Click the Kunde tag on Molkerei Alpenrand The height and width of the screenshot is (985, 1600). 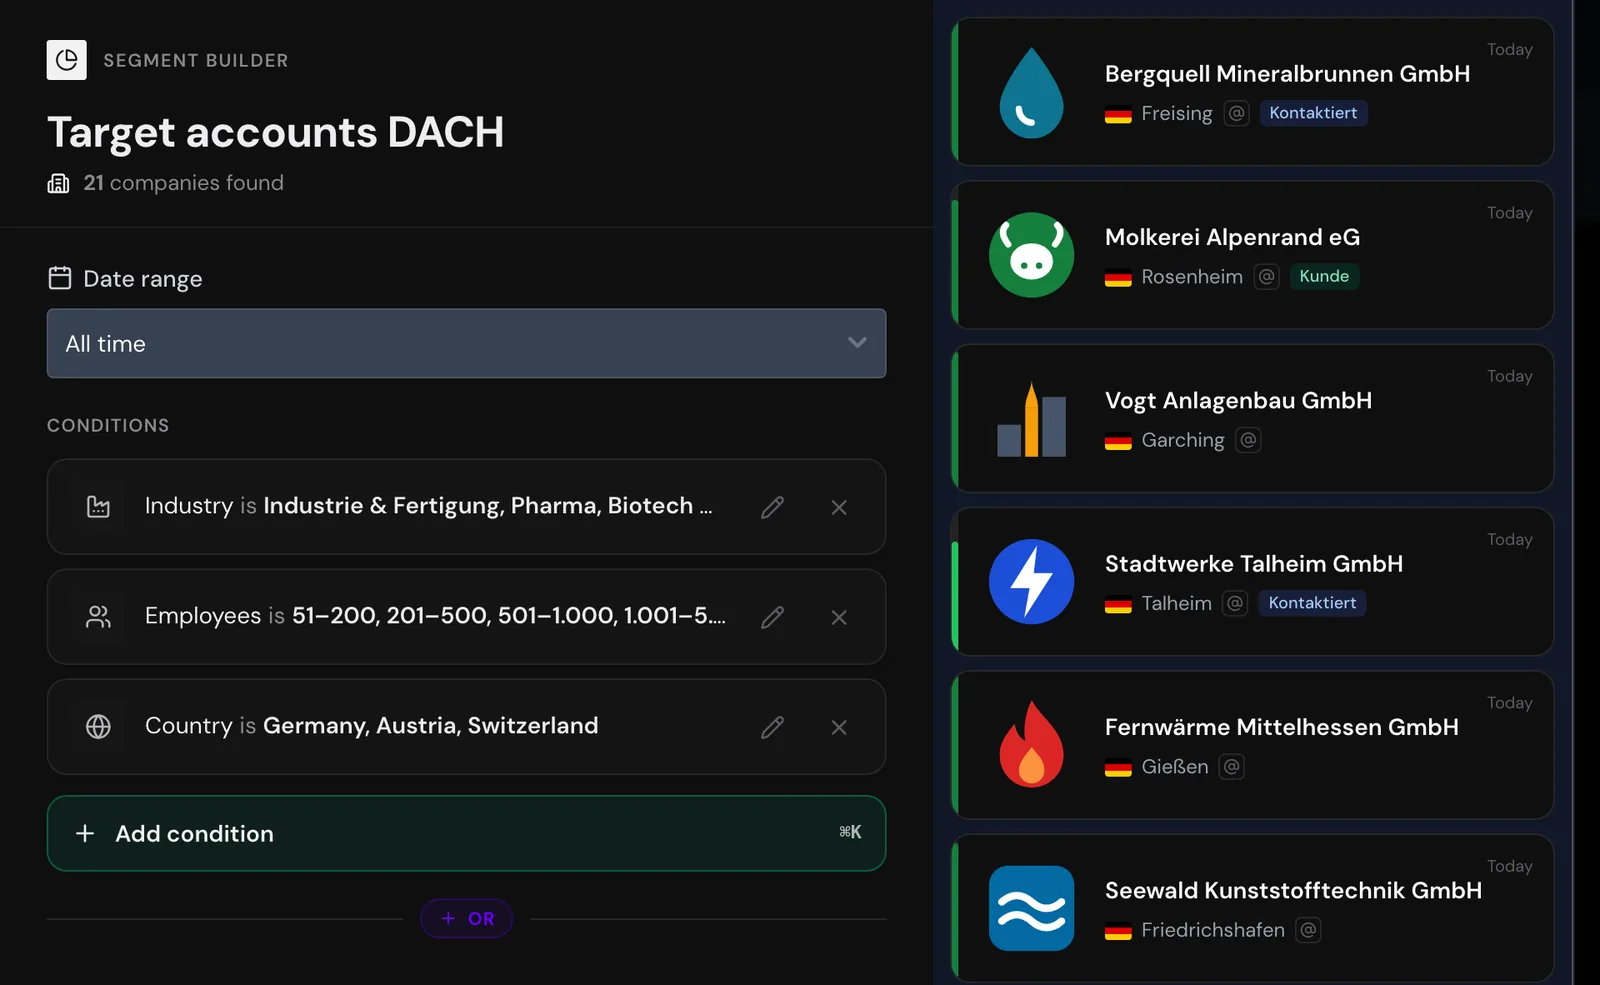coord(1324,276)
